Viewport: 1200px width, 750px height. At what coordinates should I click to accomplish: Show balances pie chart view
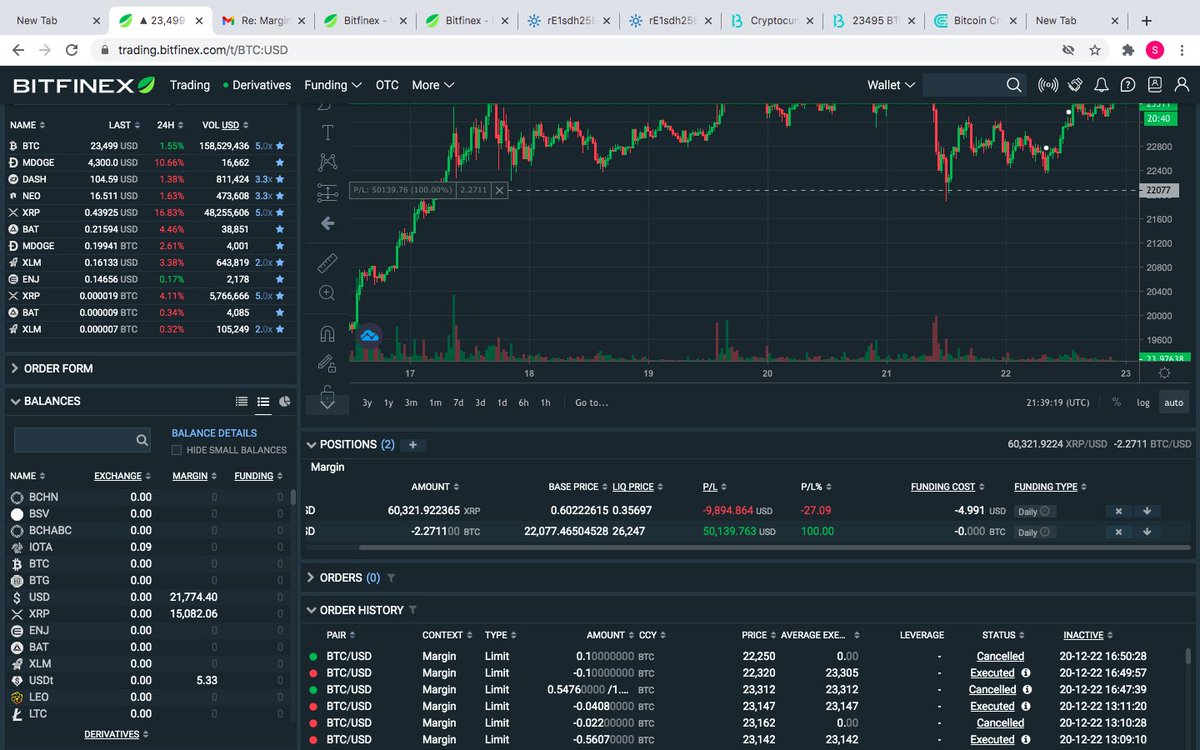point(285,401)
